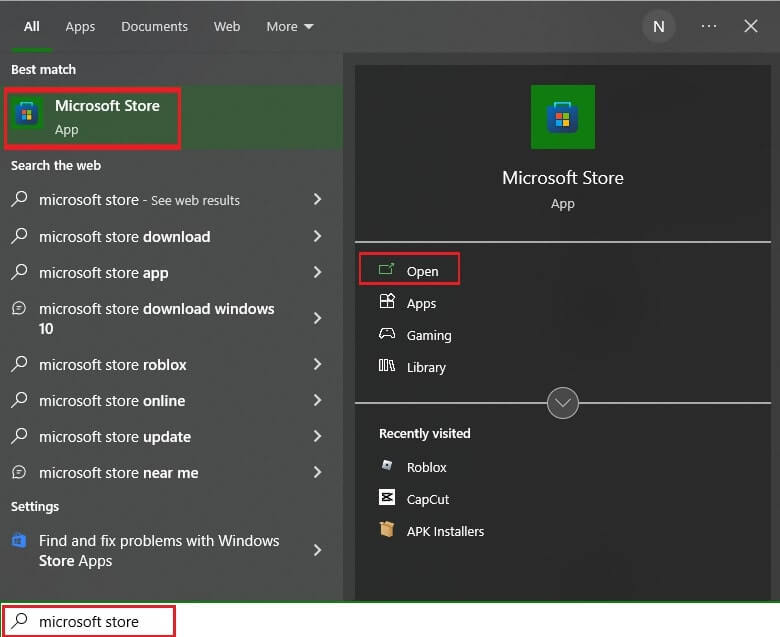The image size is (780, 637).
Task: Click the Roblox icon in Recently visited
Action: tap(387, 465)
